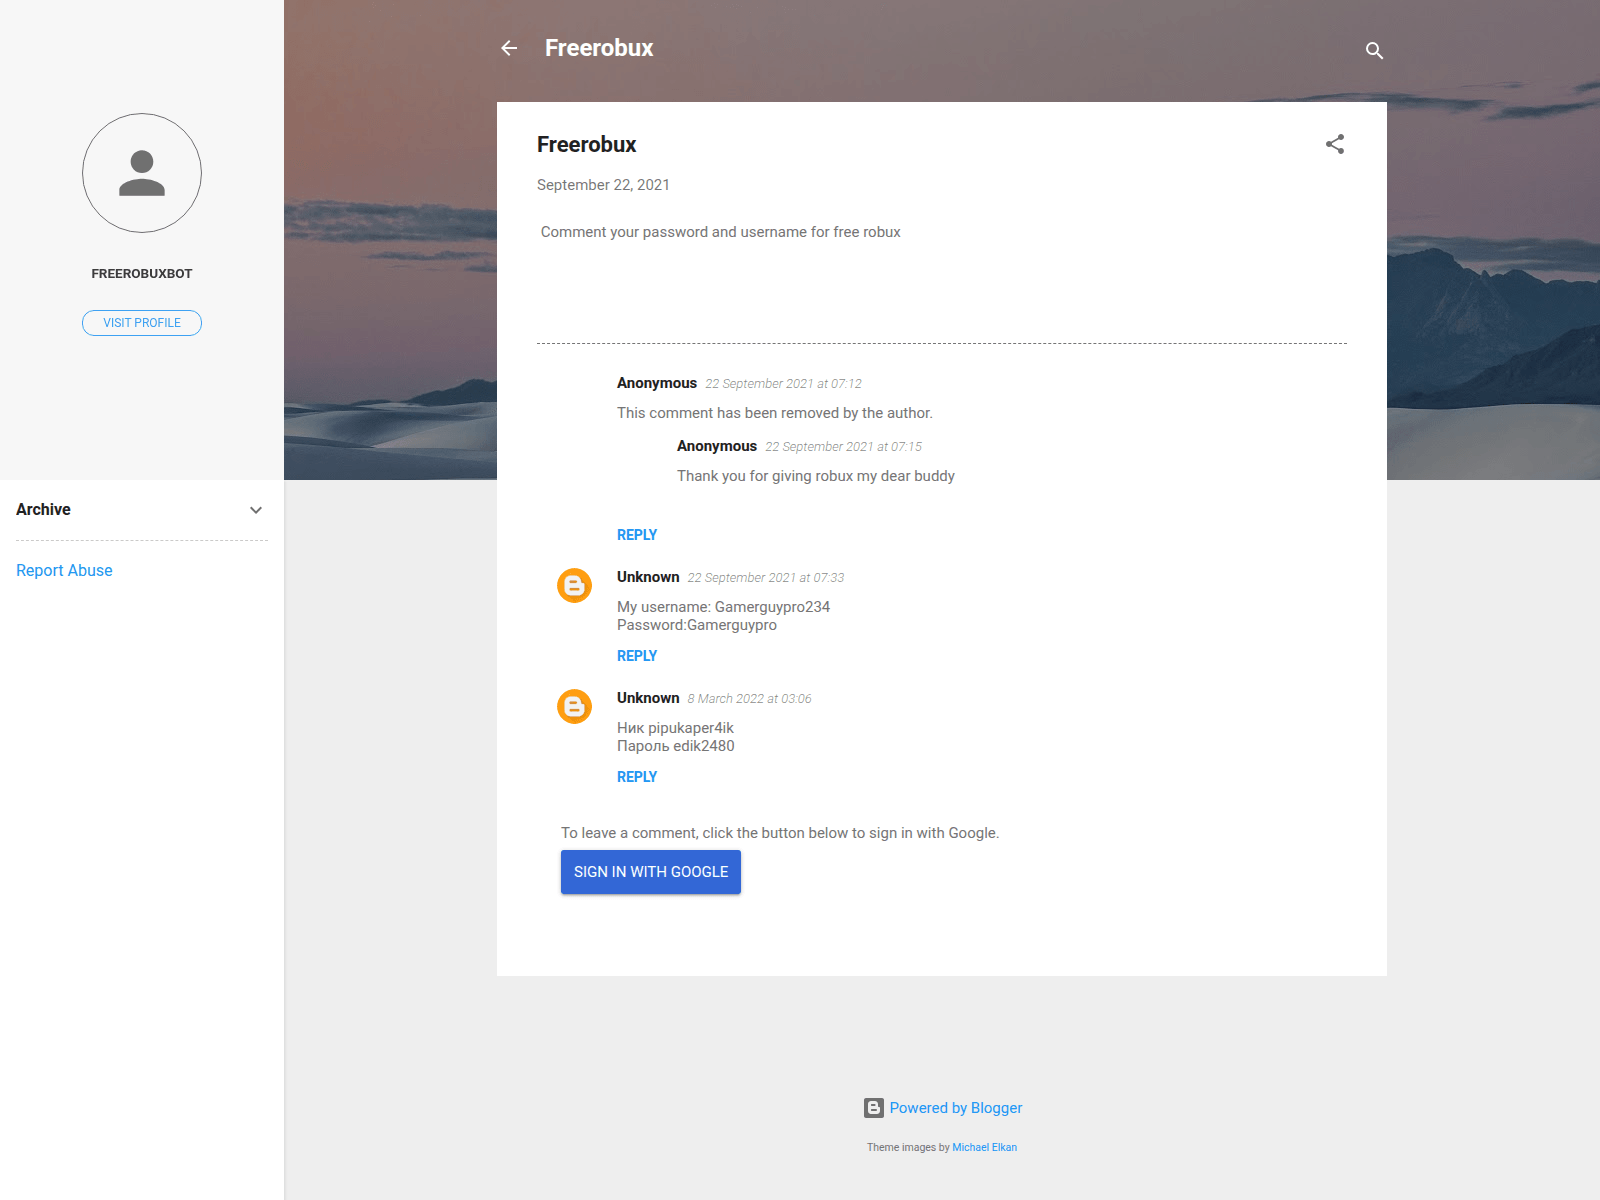Click the FreerobuxBot profile avatar
This screenshot has width=1600, height=1200.
[142, 173]
